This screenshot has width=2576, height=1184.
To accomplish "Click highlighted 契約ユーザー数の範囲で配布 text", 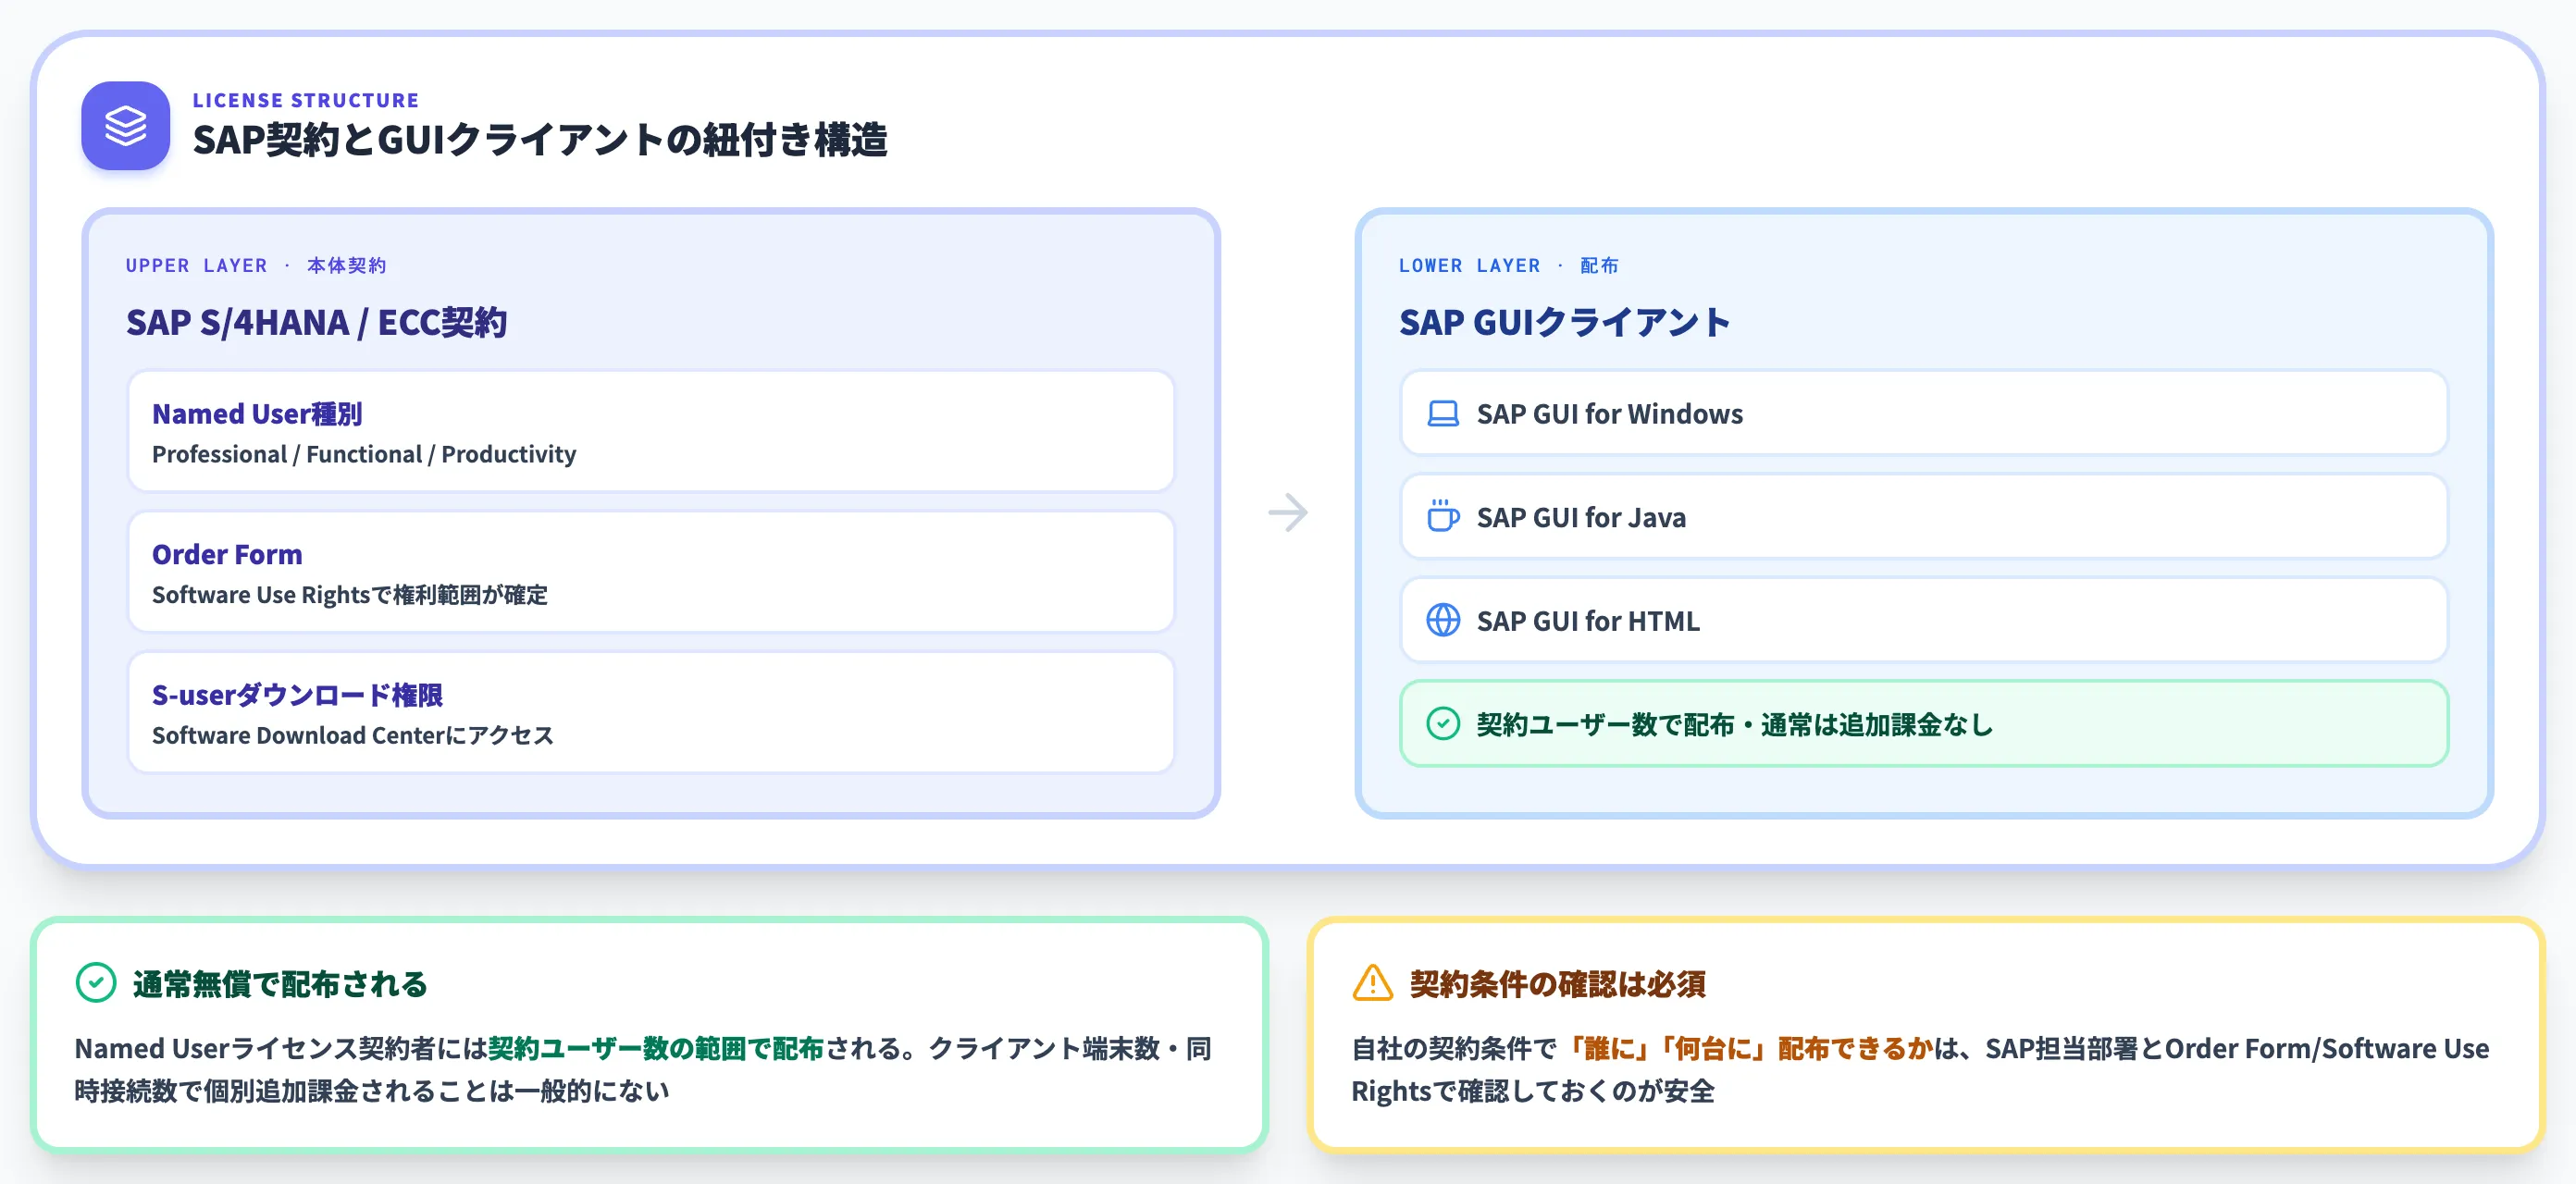I will tap(656, 1049).
